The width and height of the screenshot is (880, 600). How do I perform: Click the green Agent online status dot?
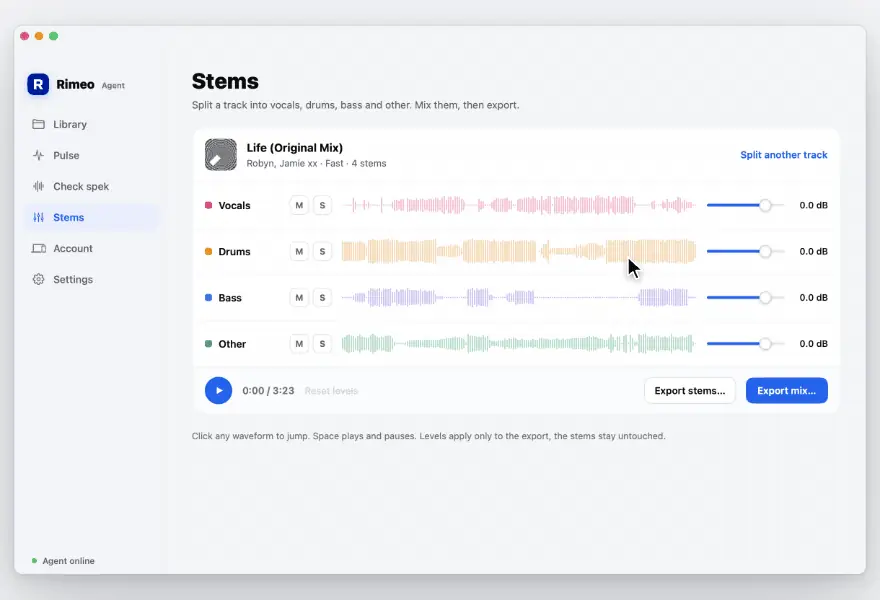[x=34, y=561]
